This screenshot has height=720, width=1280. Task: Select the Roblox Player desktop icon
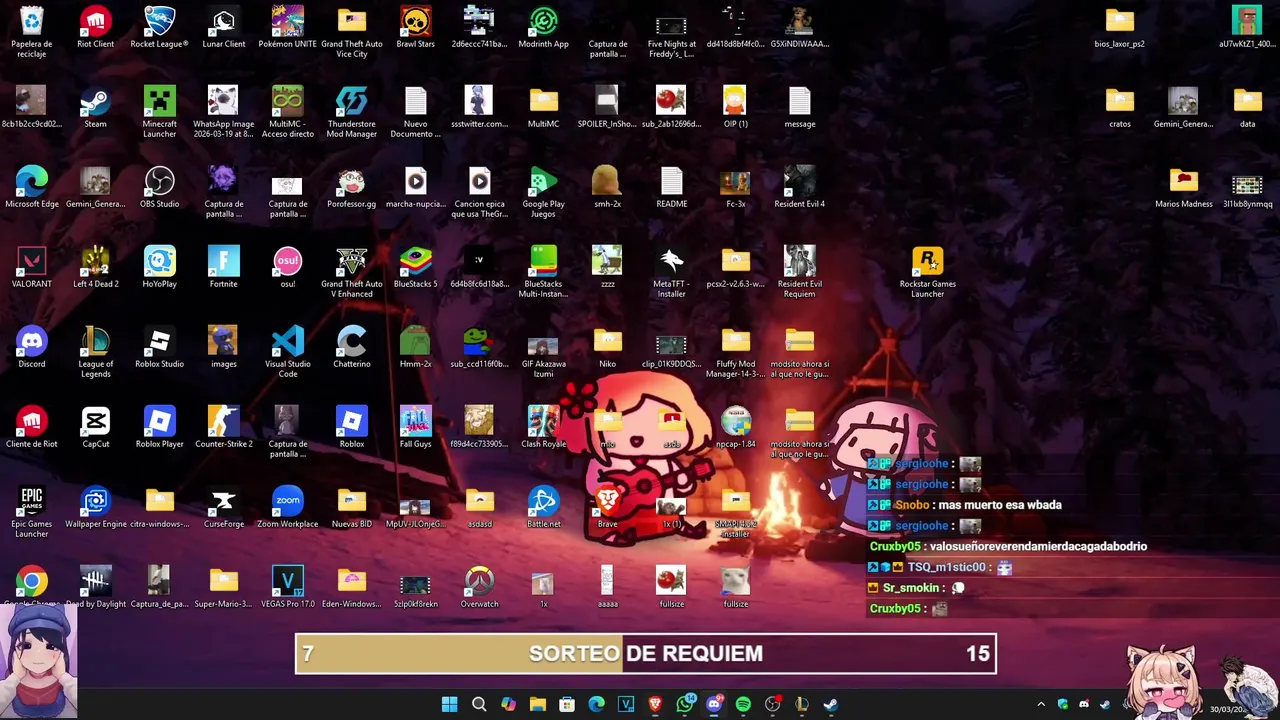pos(159,428)
